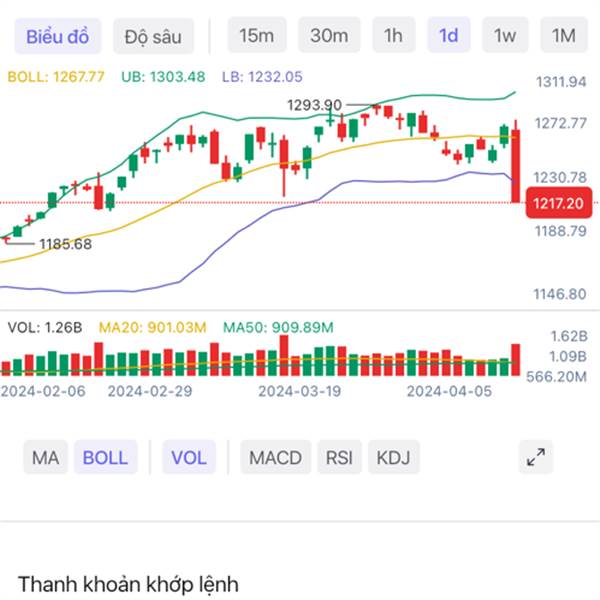This screenshot has height=600, width=600.
Task: Set chart interval to 1w
Action: (505, 37)
